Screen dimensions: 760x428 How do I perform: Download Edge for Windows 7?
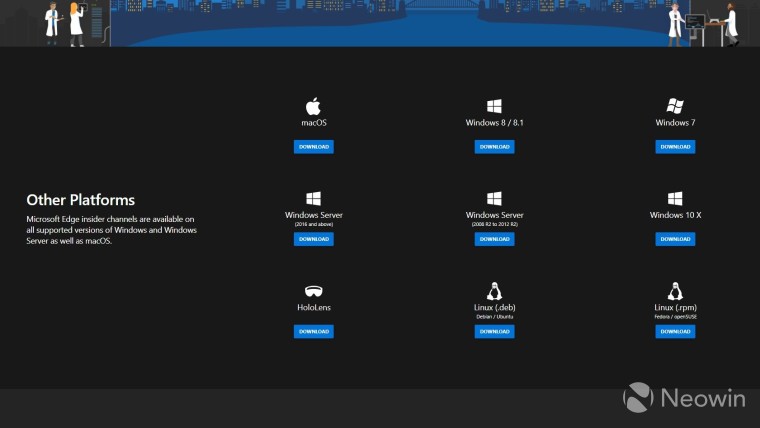click(x=675, y=147)
